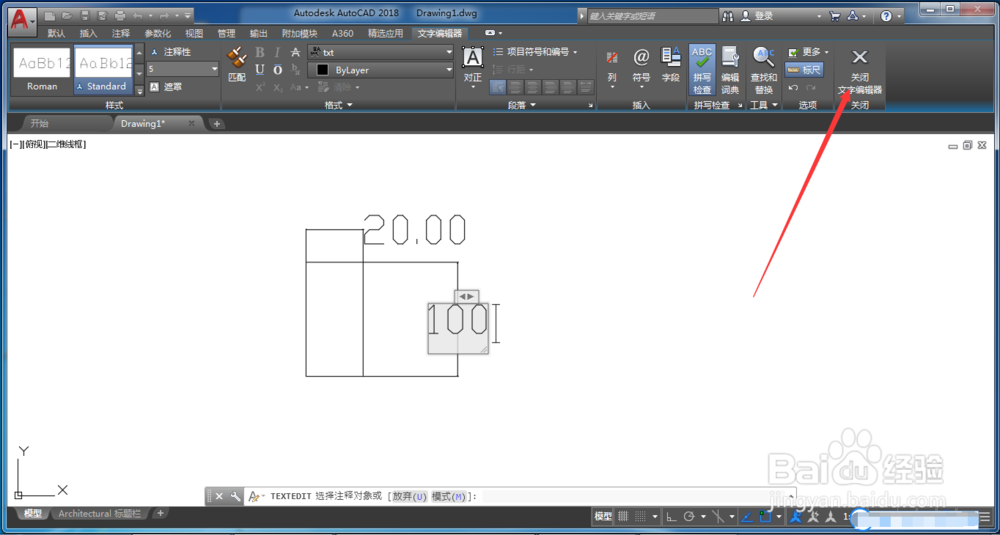Toggle the Ruler (标尺) button

click(804, 69)
